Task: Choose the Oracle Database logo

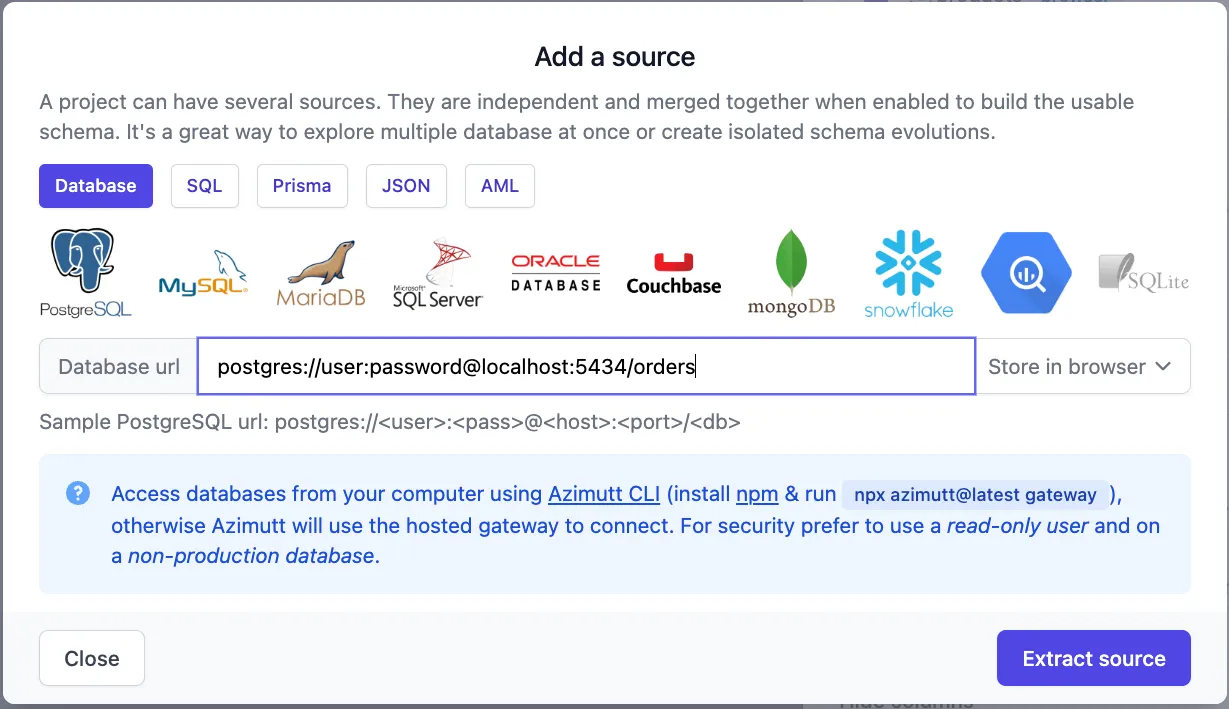Action: tap(555, 272)
